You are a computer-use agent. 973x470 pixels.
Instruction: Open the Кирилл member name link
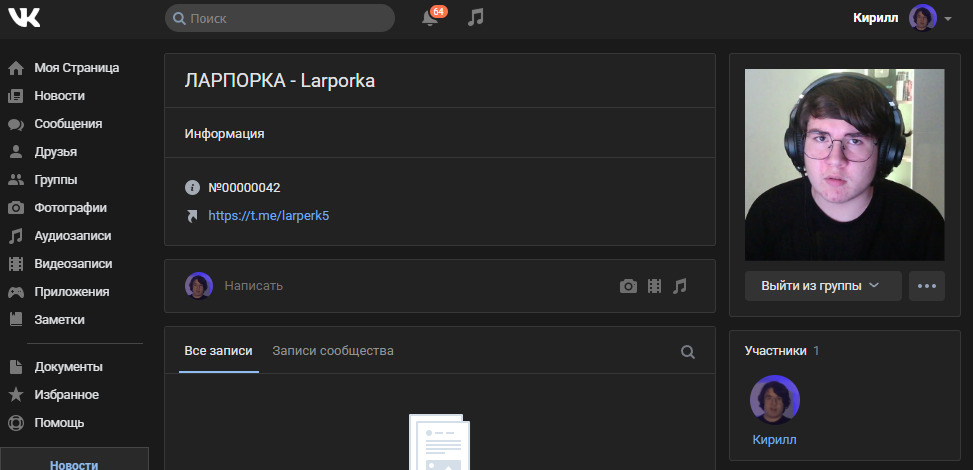[x=774, y=440]
